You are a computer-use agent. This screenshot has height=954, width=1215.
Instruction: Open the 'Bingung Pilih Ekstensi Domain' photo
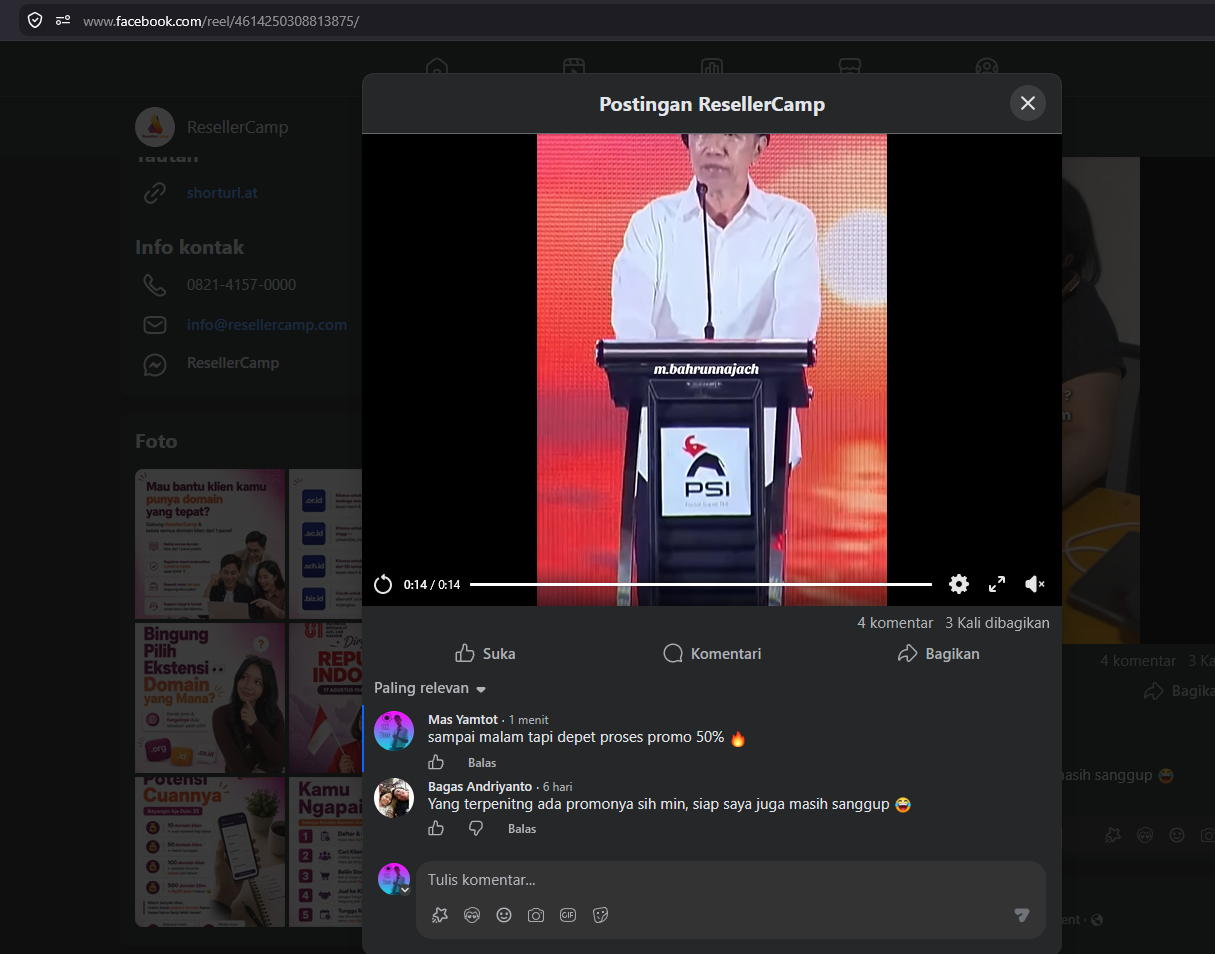point(210,698)
